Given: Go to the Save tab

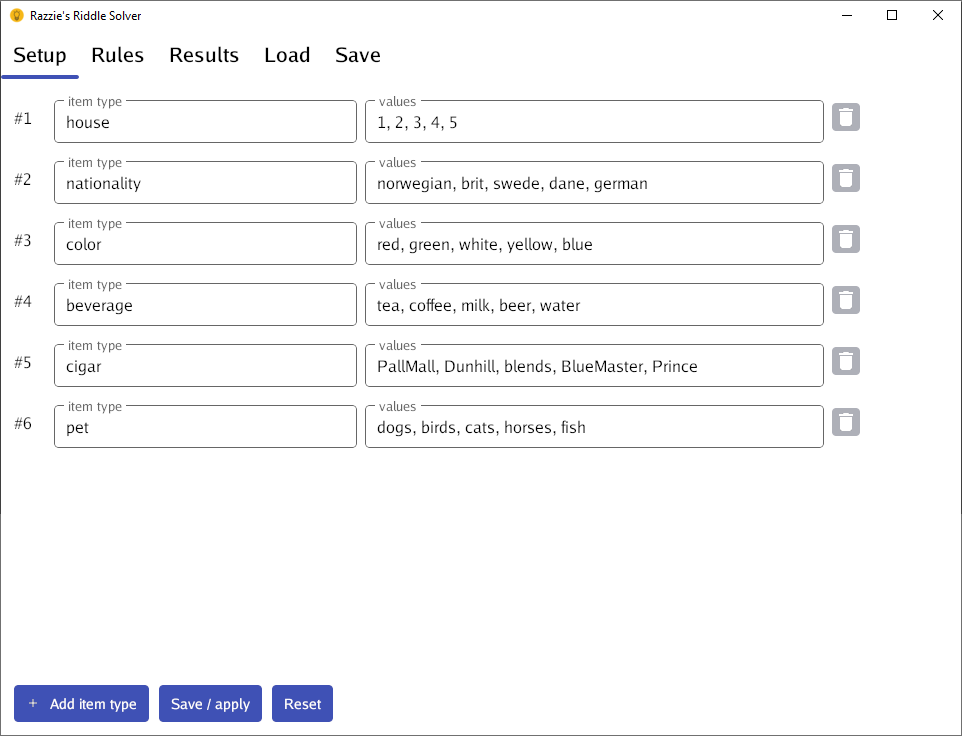Looking at the screenshot, I should pos(358,55).
